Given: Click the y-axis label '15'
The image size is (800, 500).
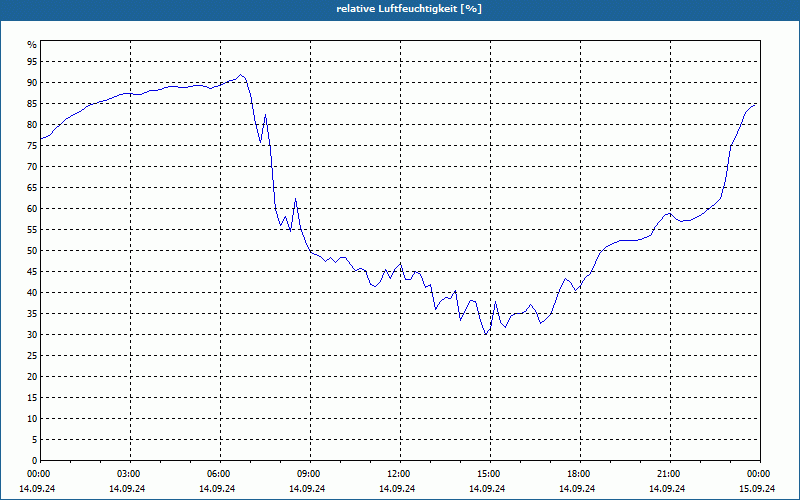Looking at the screenshot, I should [32, 397].
